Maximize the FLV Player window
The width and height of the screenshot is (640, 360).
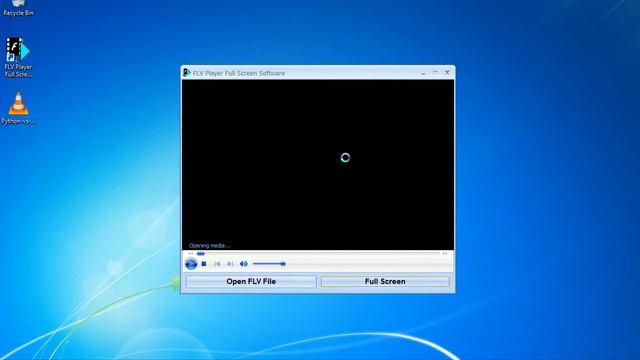click(435, 72)
